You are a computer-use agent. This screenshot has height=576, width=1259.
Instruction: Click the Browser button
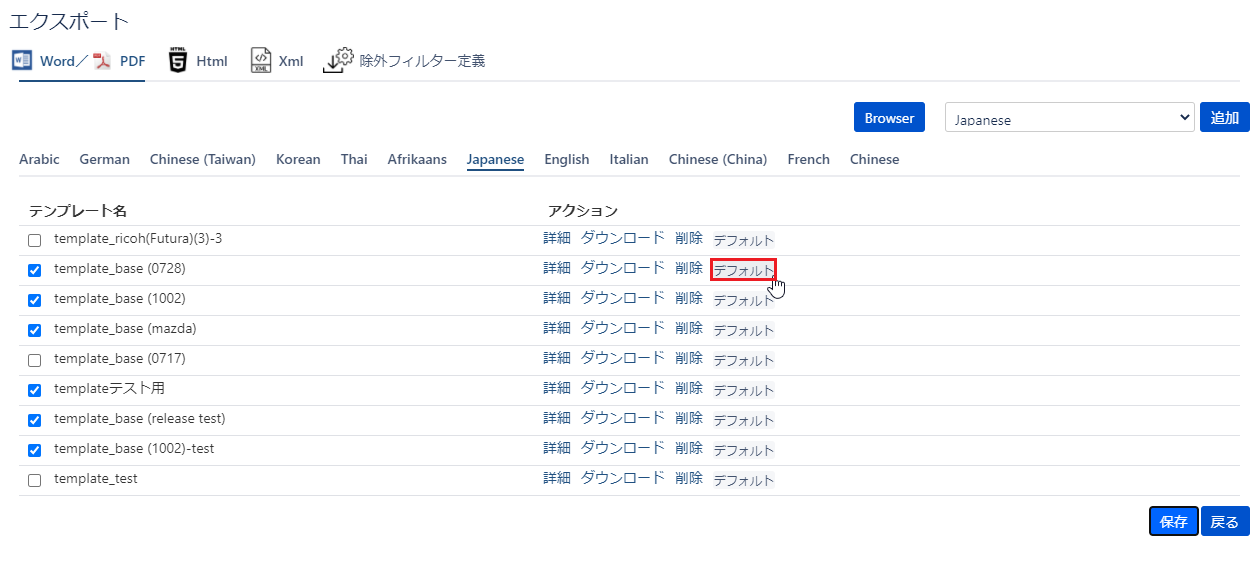pyautogui.click(x=889, y=118)
